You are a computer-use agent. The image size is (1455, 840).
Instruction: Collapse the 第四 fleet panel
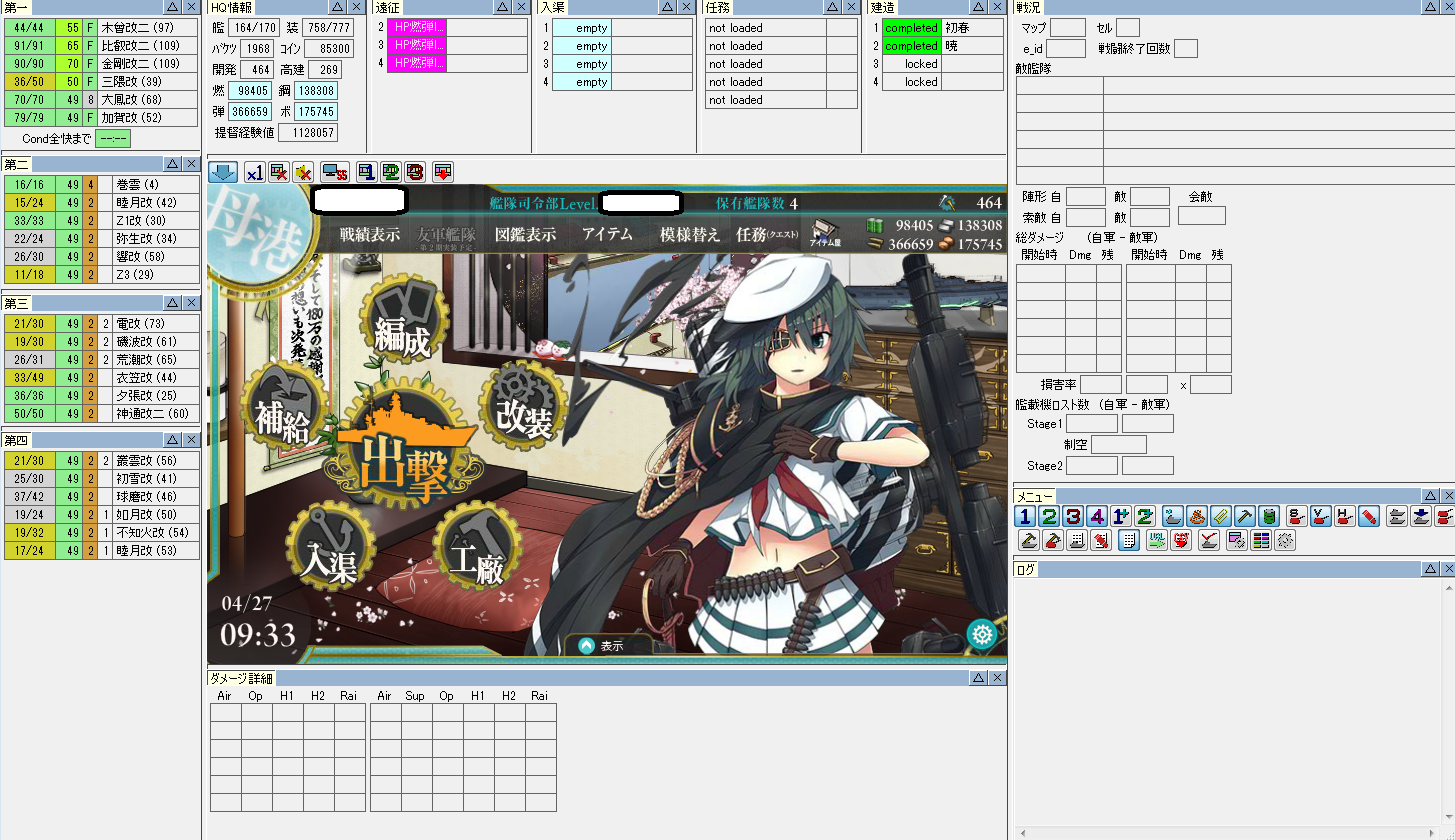coord(173,440)
